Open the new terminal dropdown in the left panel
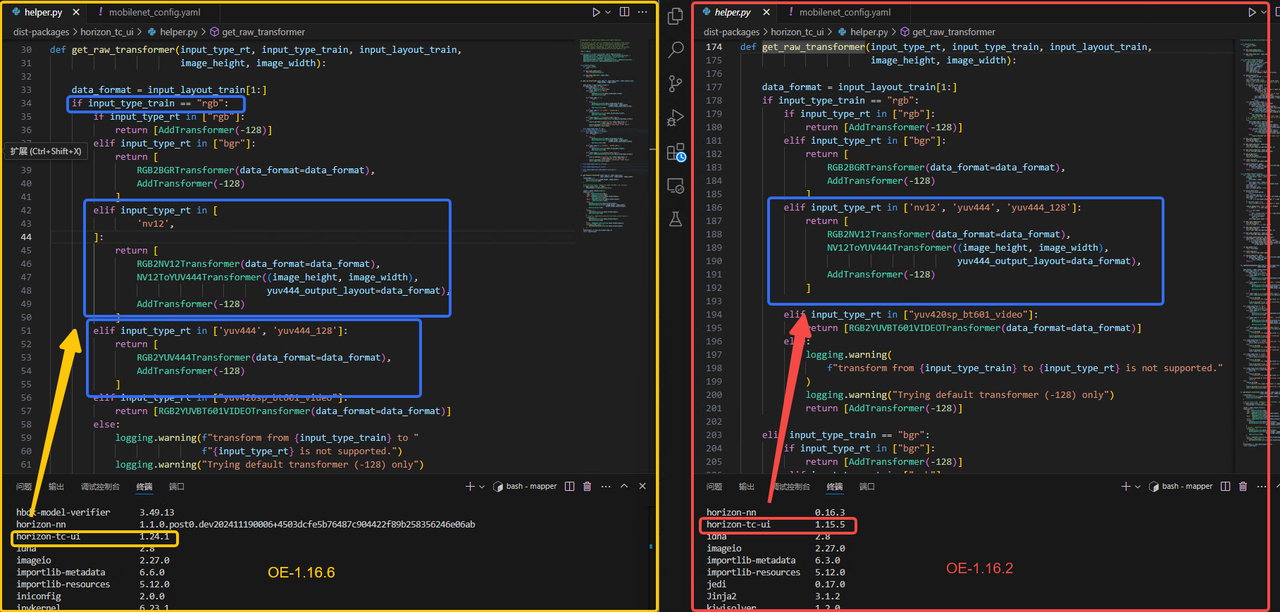 (483, 487)
